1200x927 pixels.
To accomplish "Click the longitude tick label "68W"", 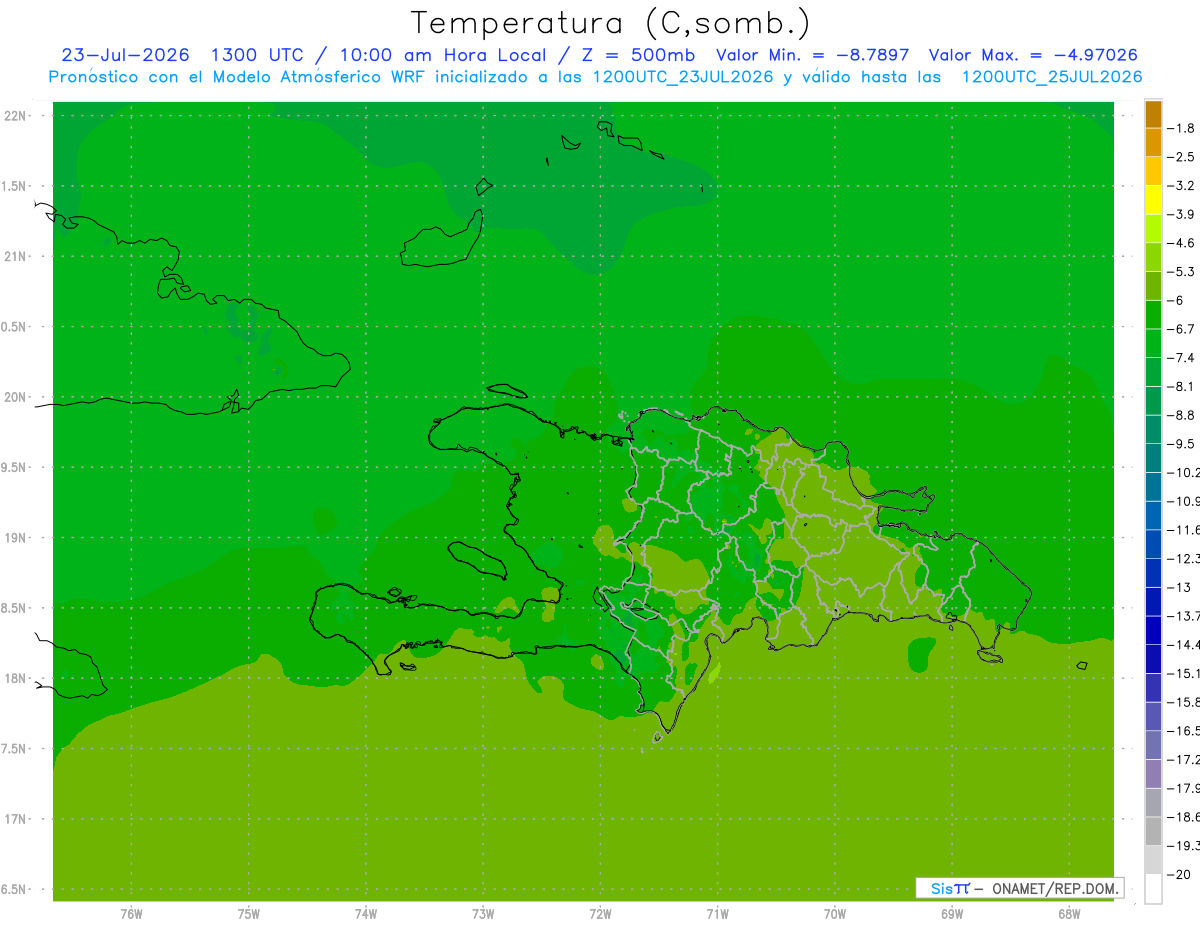I will pyautogui.click(x=1069, y=914).
